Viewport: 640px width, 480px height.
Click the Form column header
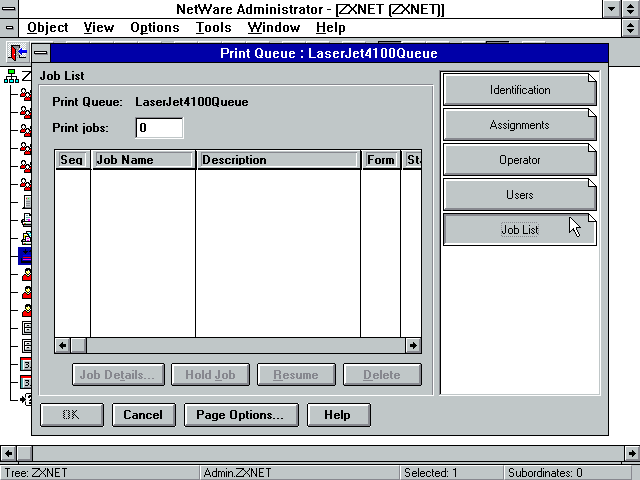tap(381, 160)
